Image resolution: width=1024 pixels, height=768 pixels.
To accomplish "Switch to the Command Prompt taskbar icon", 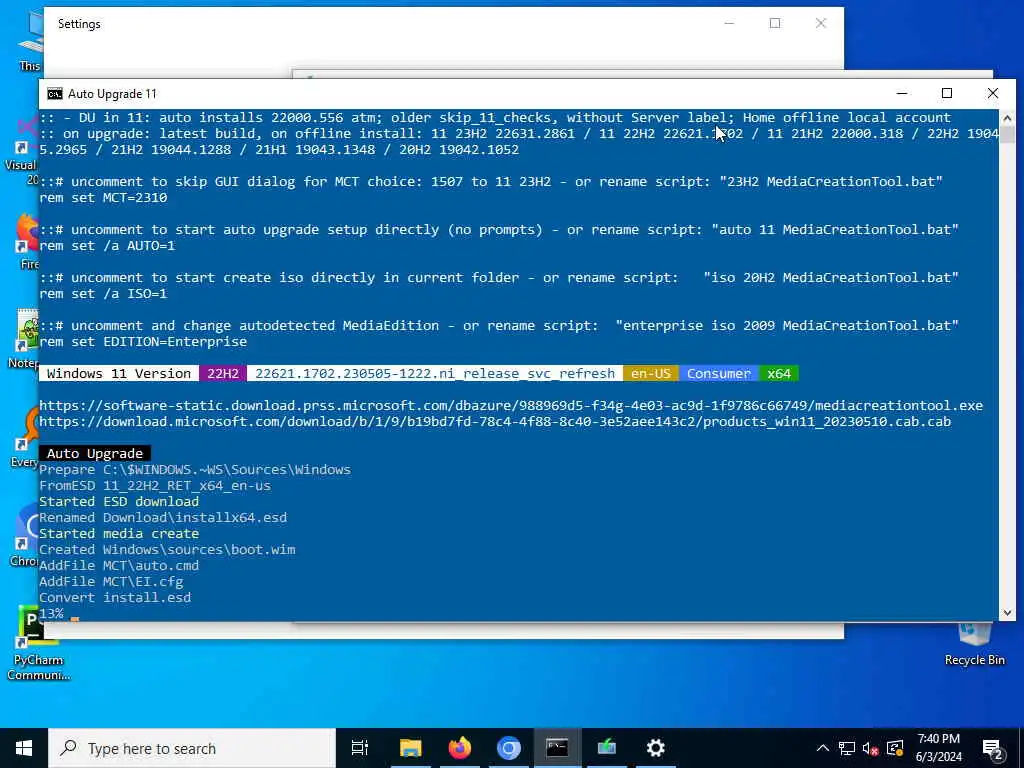I will [x=557, y=748].
